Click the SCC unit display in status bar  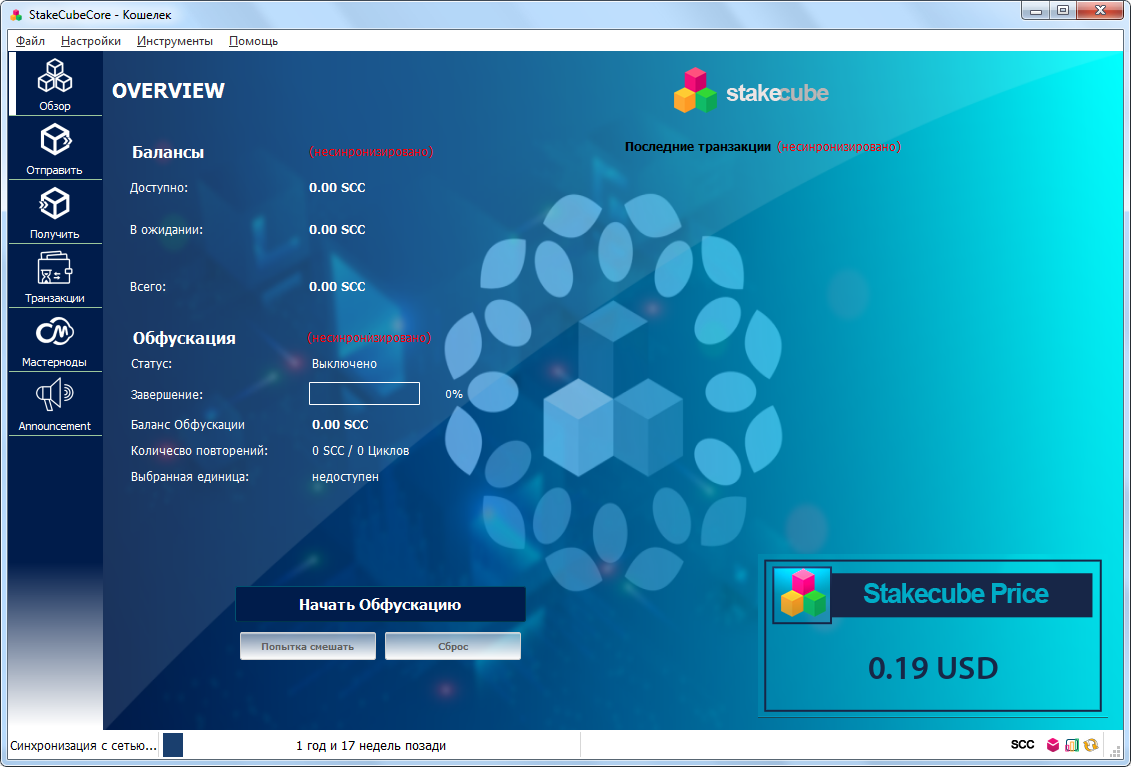[1023, 745]
